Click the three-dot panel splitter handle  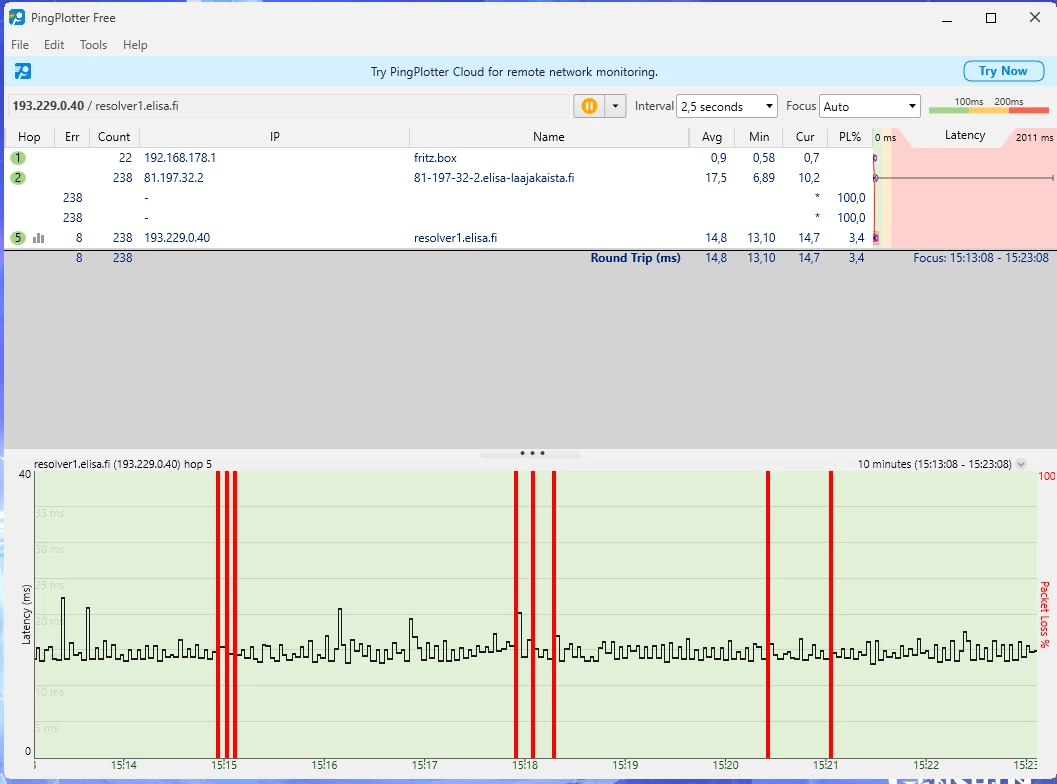pos(531,453)
